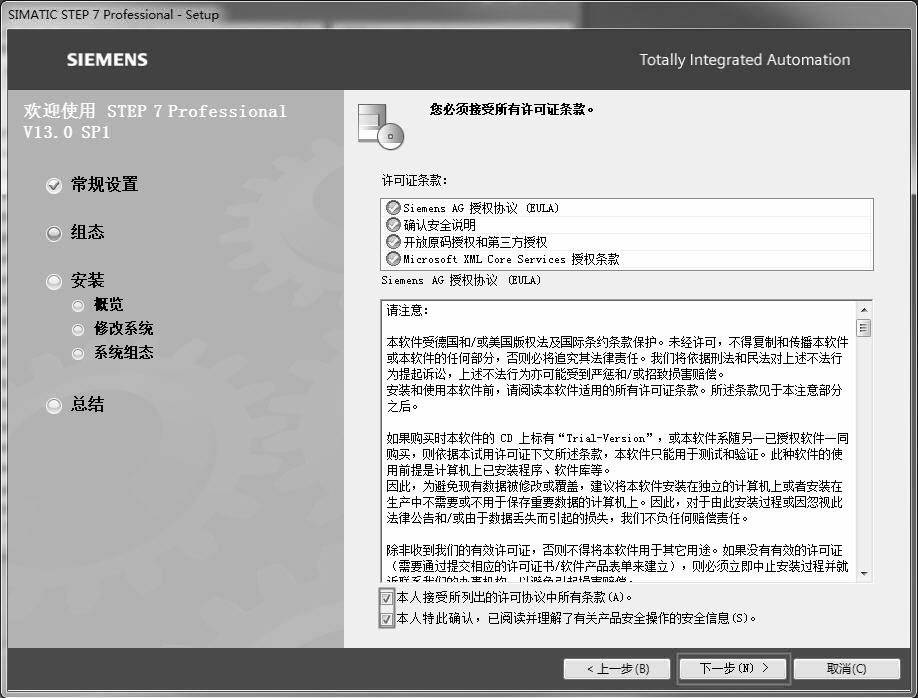
Task: Click the 开放原码授权和第三方授权 status icon
Action: pyautogui.click(x=393, y=242)
